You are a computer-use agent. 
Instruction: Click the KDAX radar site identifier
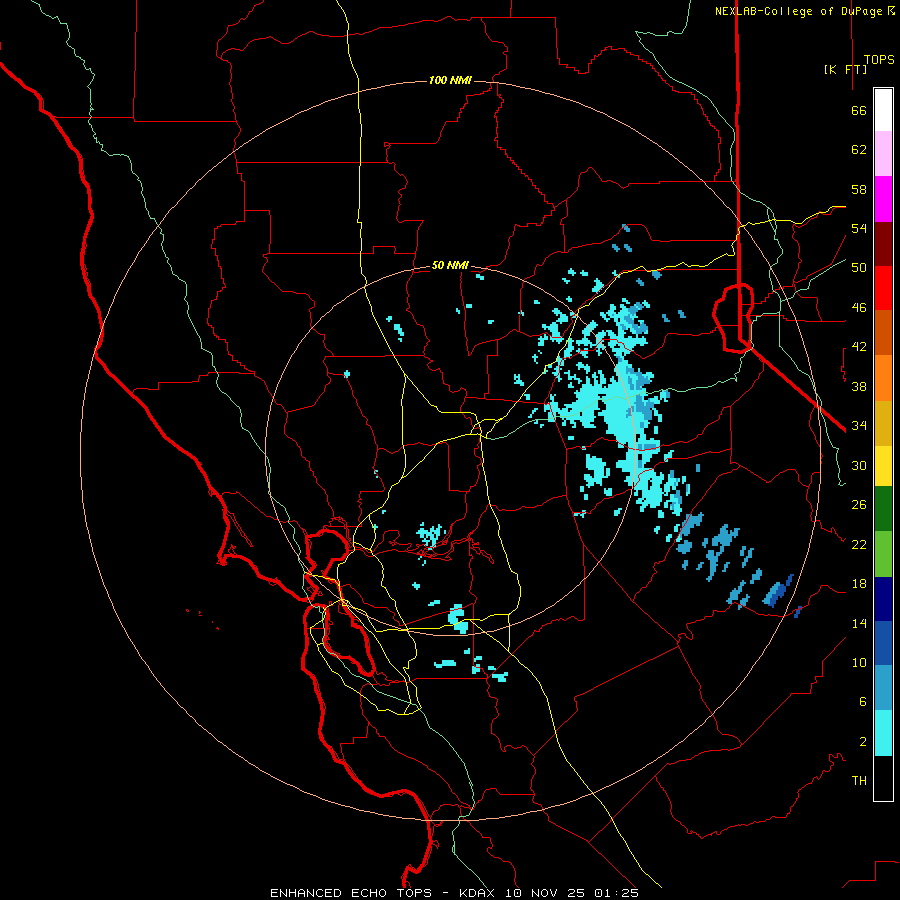click(x=479, y=893)
